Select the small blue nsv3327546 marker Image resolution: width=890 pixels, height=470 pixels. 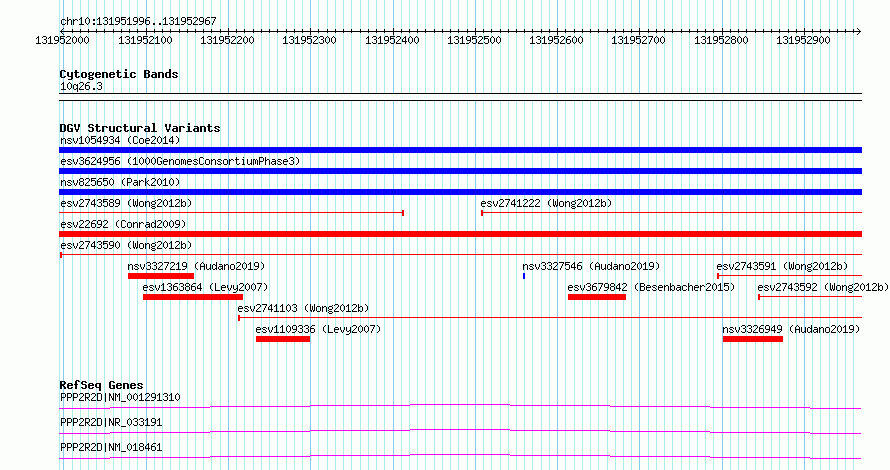coord(524,276)
